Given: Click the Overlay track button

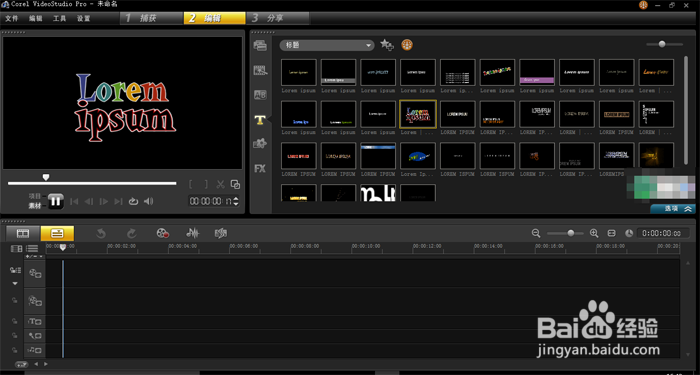Looking at the screenshot, I should [35, 301].
